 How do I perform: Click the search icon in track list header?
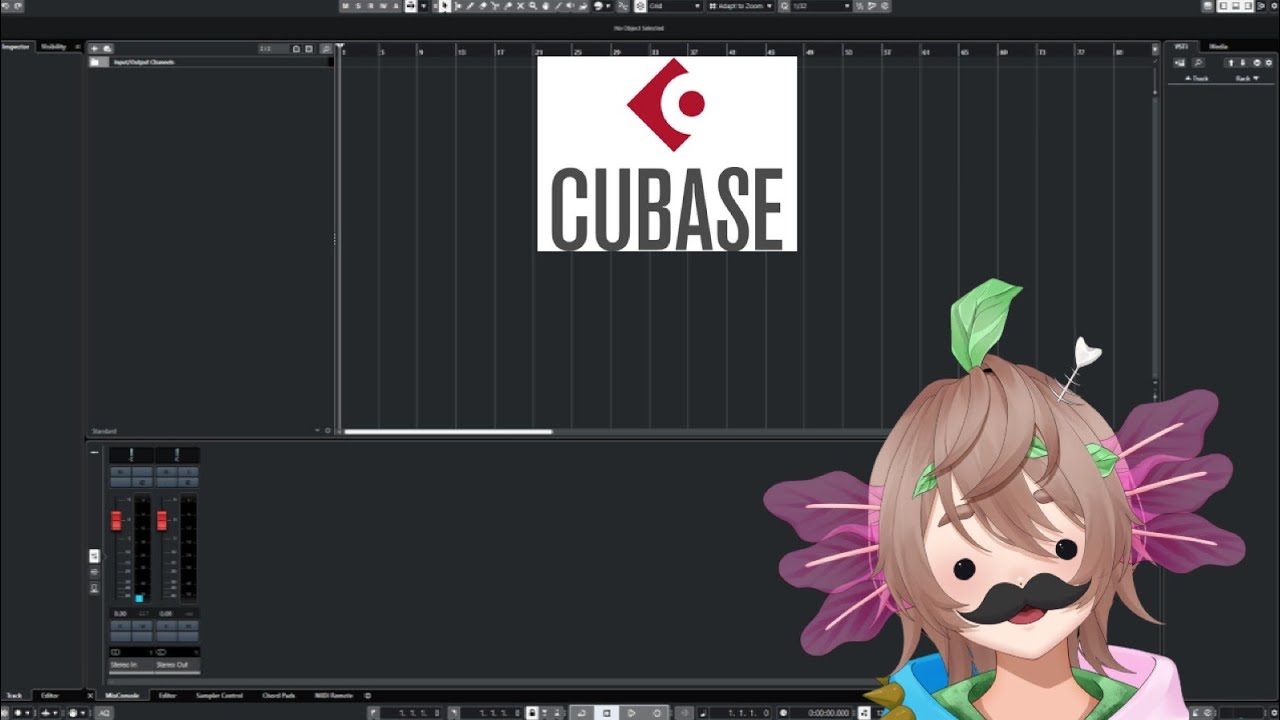326,48
